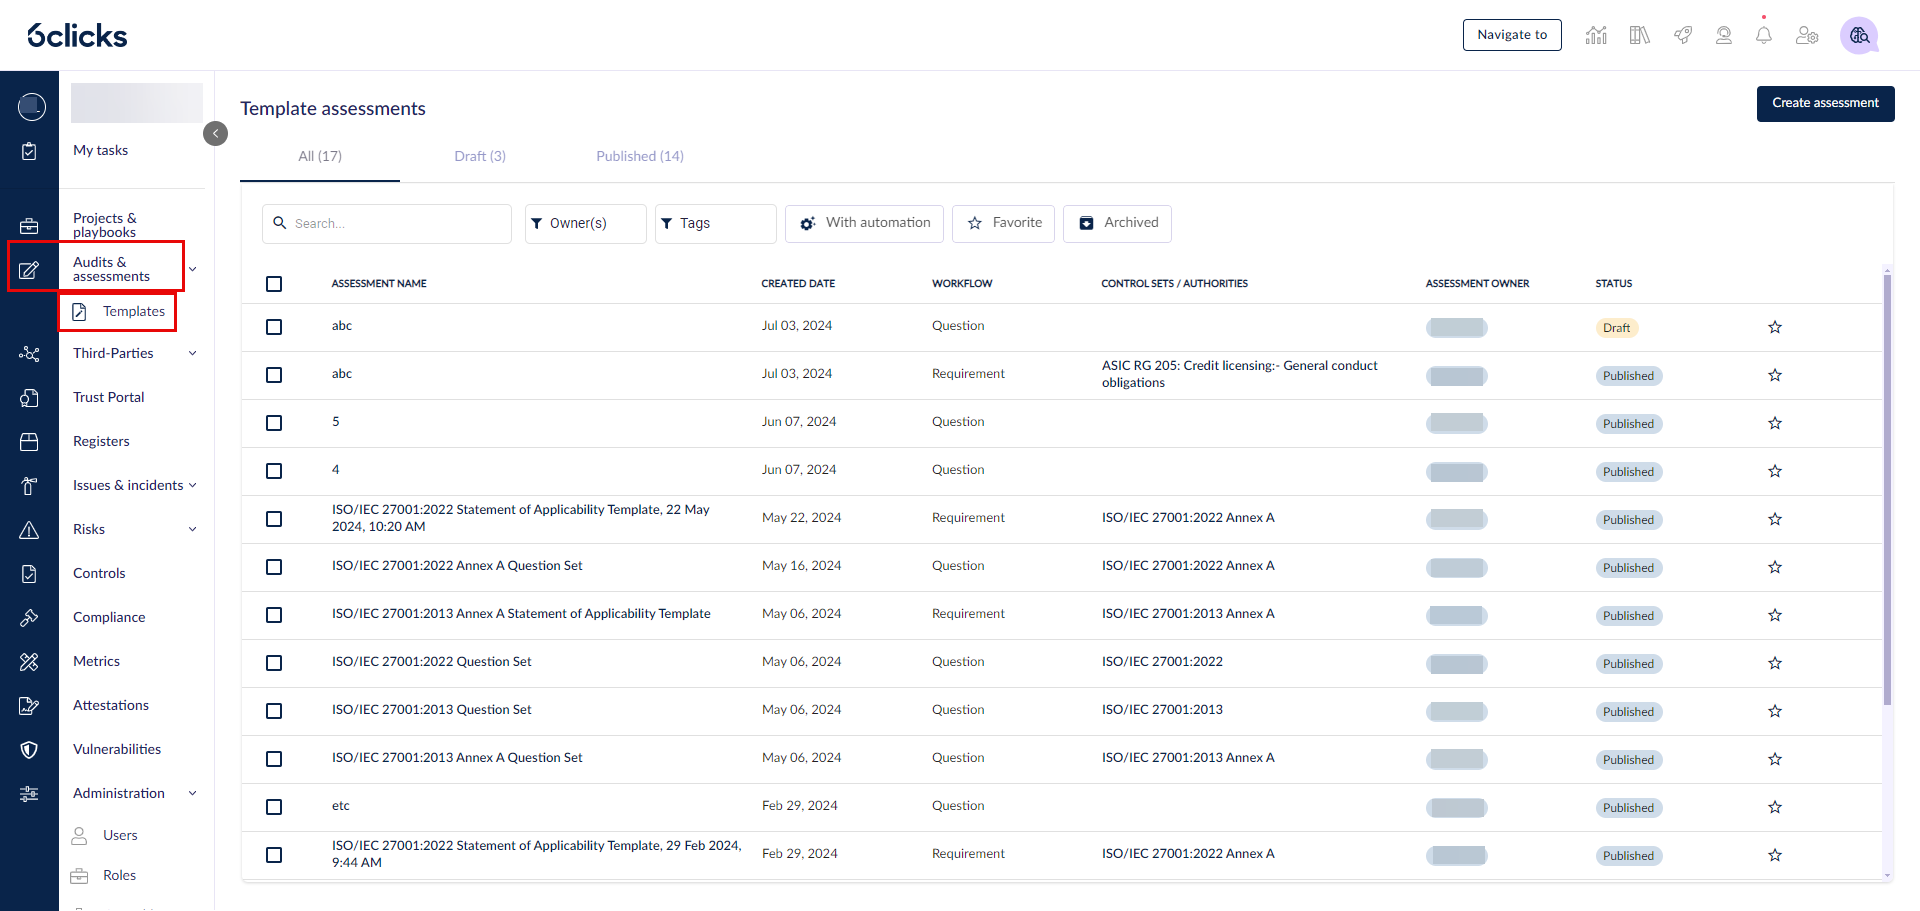Open the support headset person icon

click(1724, 35)
